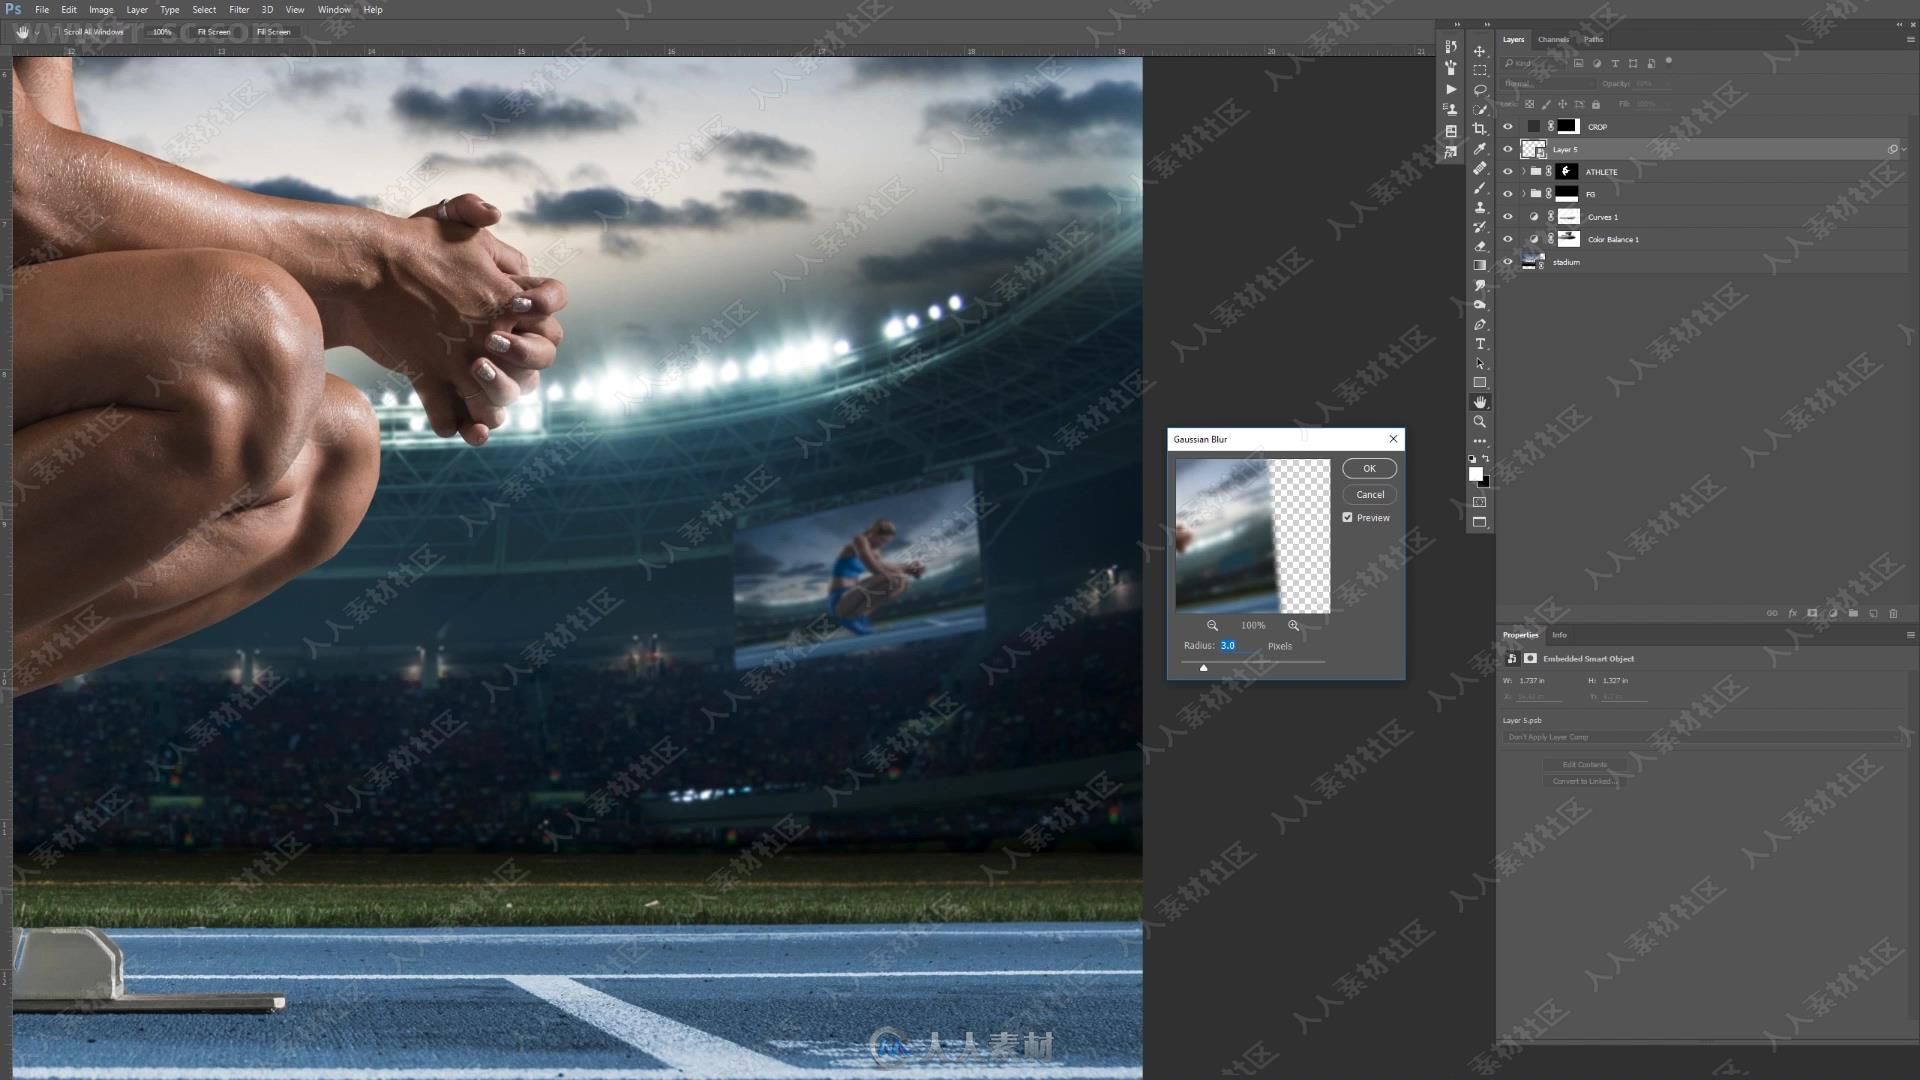Viewport: 1920px width, 1080px height.
Task: Select the Brush tool
Action: tap(1479, 187)
